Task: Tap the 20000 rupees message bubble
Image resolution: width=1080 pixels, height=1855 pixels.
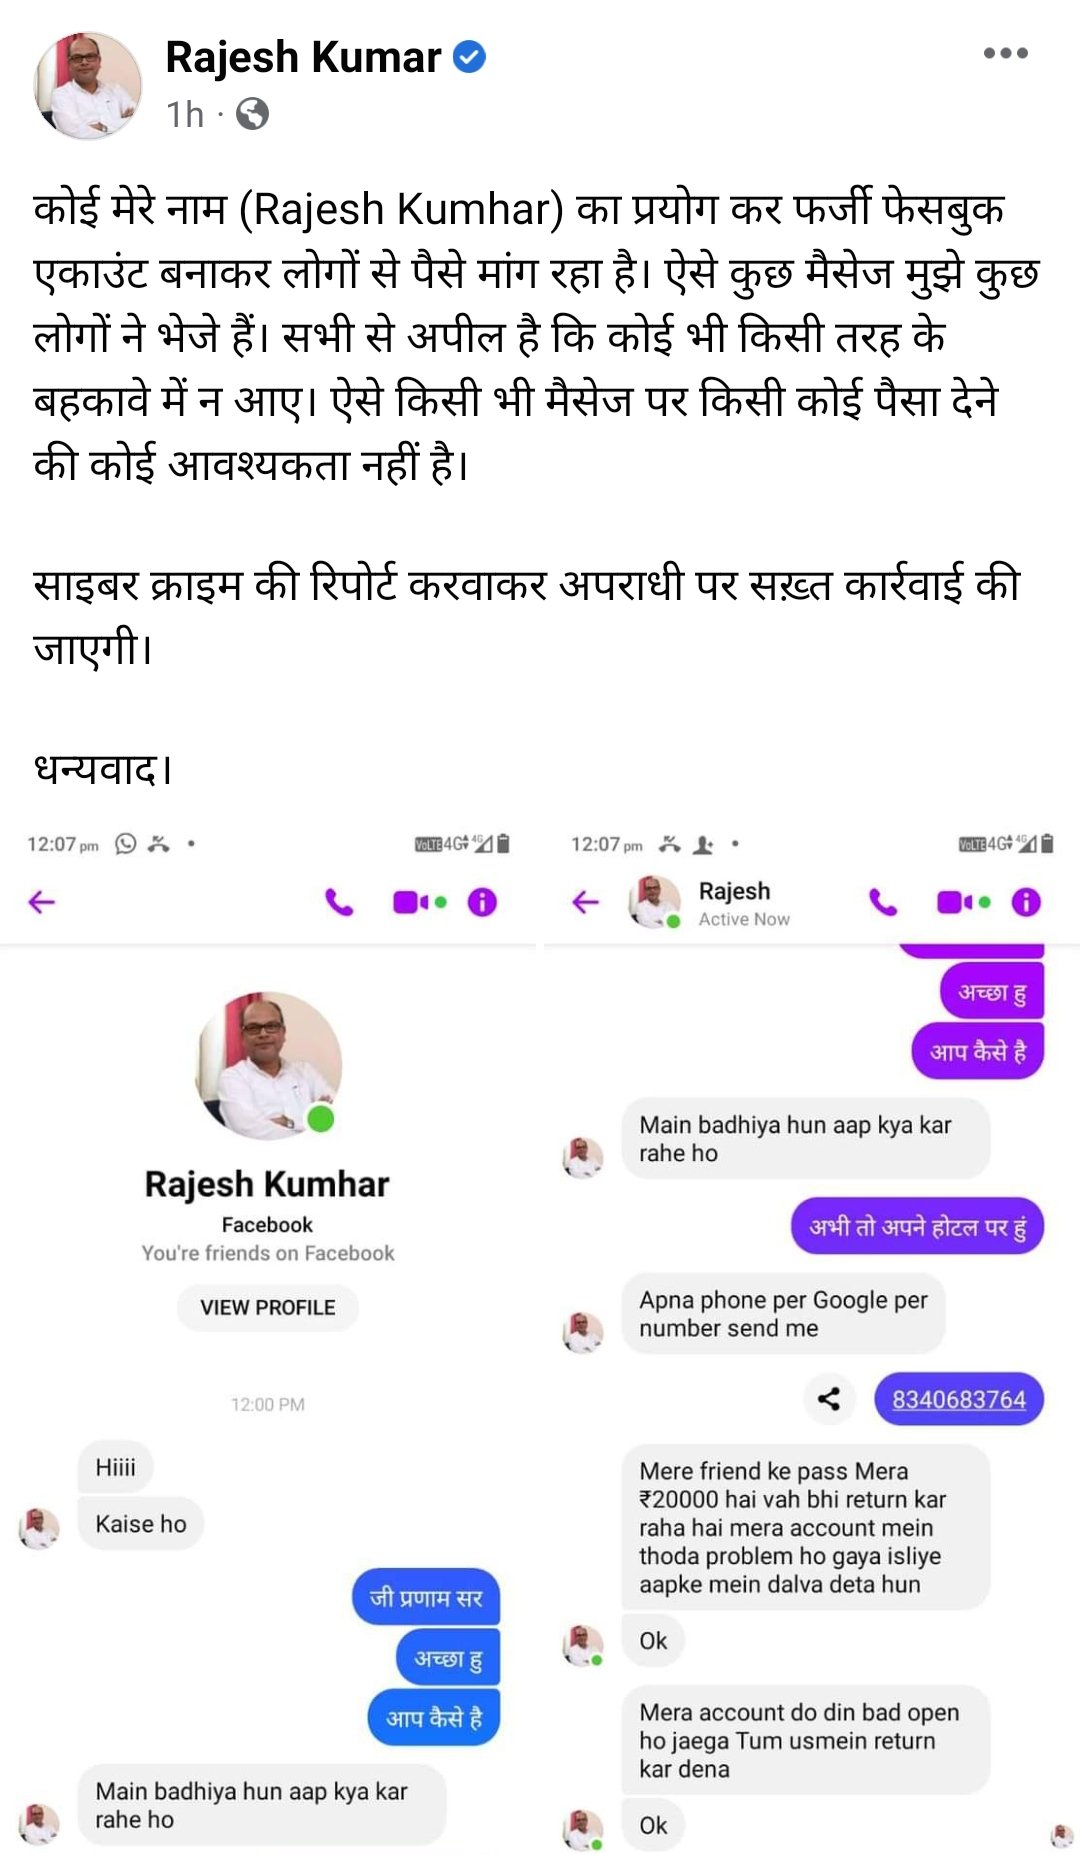Action: click(x=806, y=1527)
